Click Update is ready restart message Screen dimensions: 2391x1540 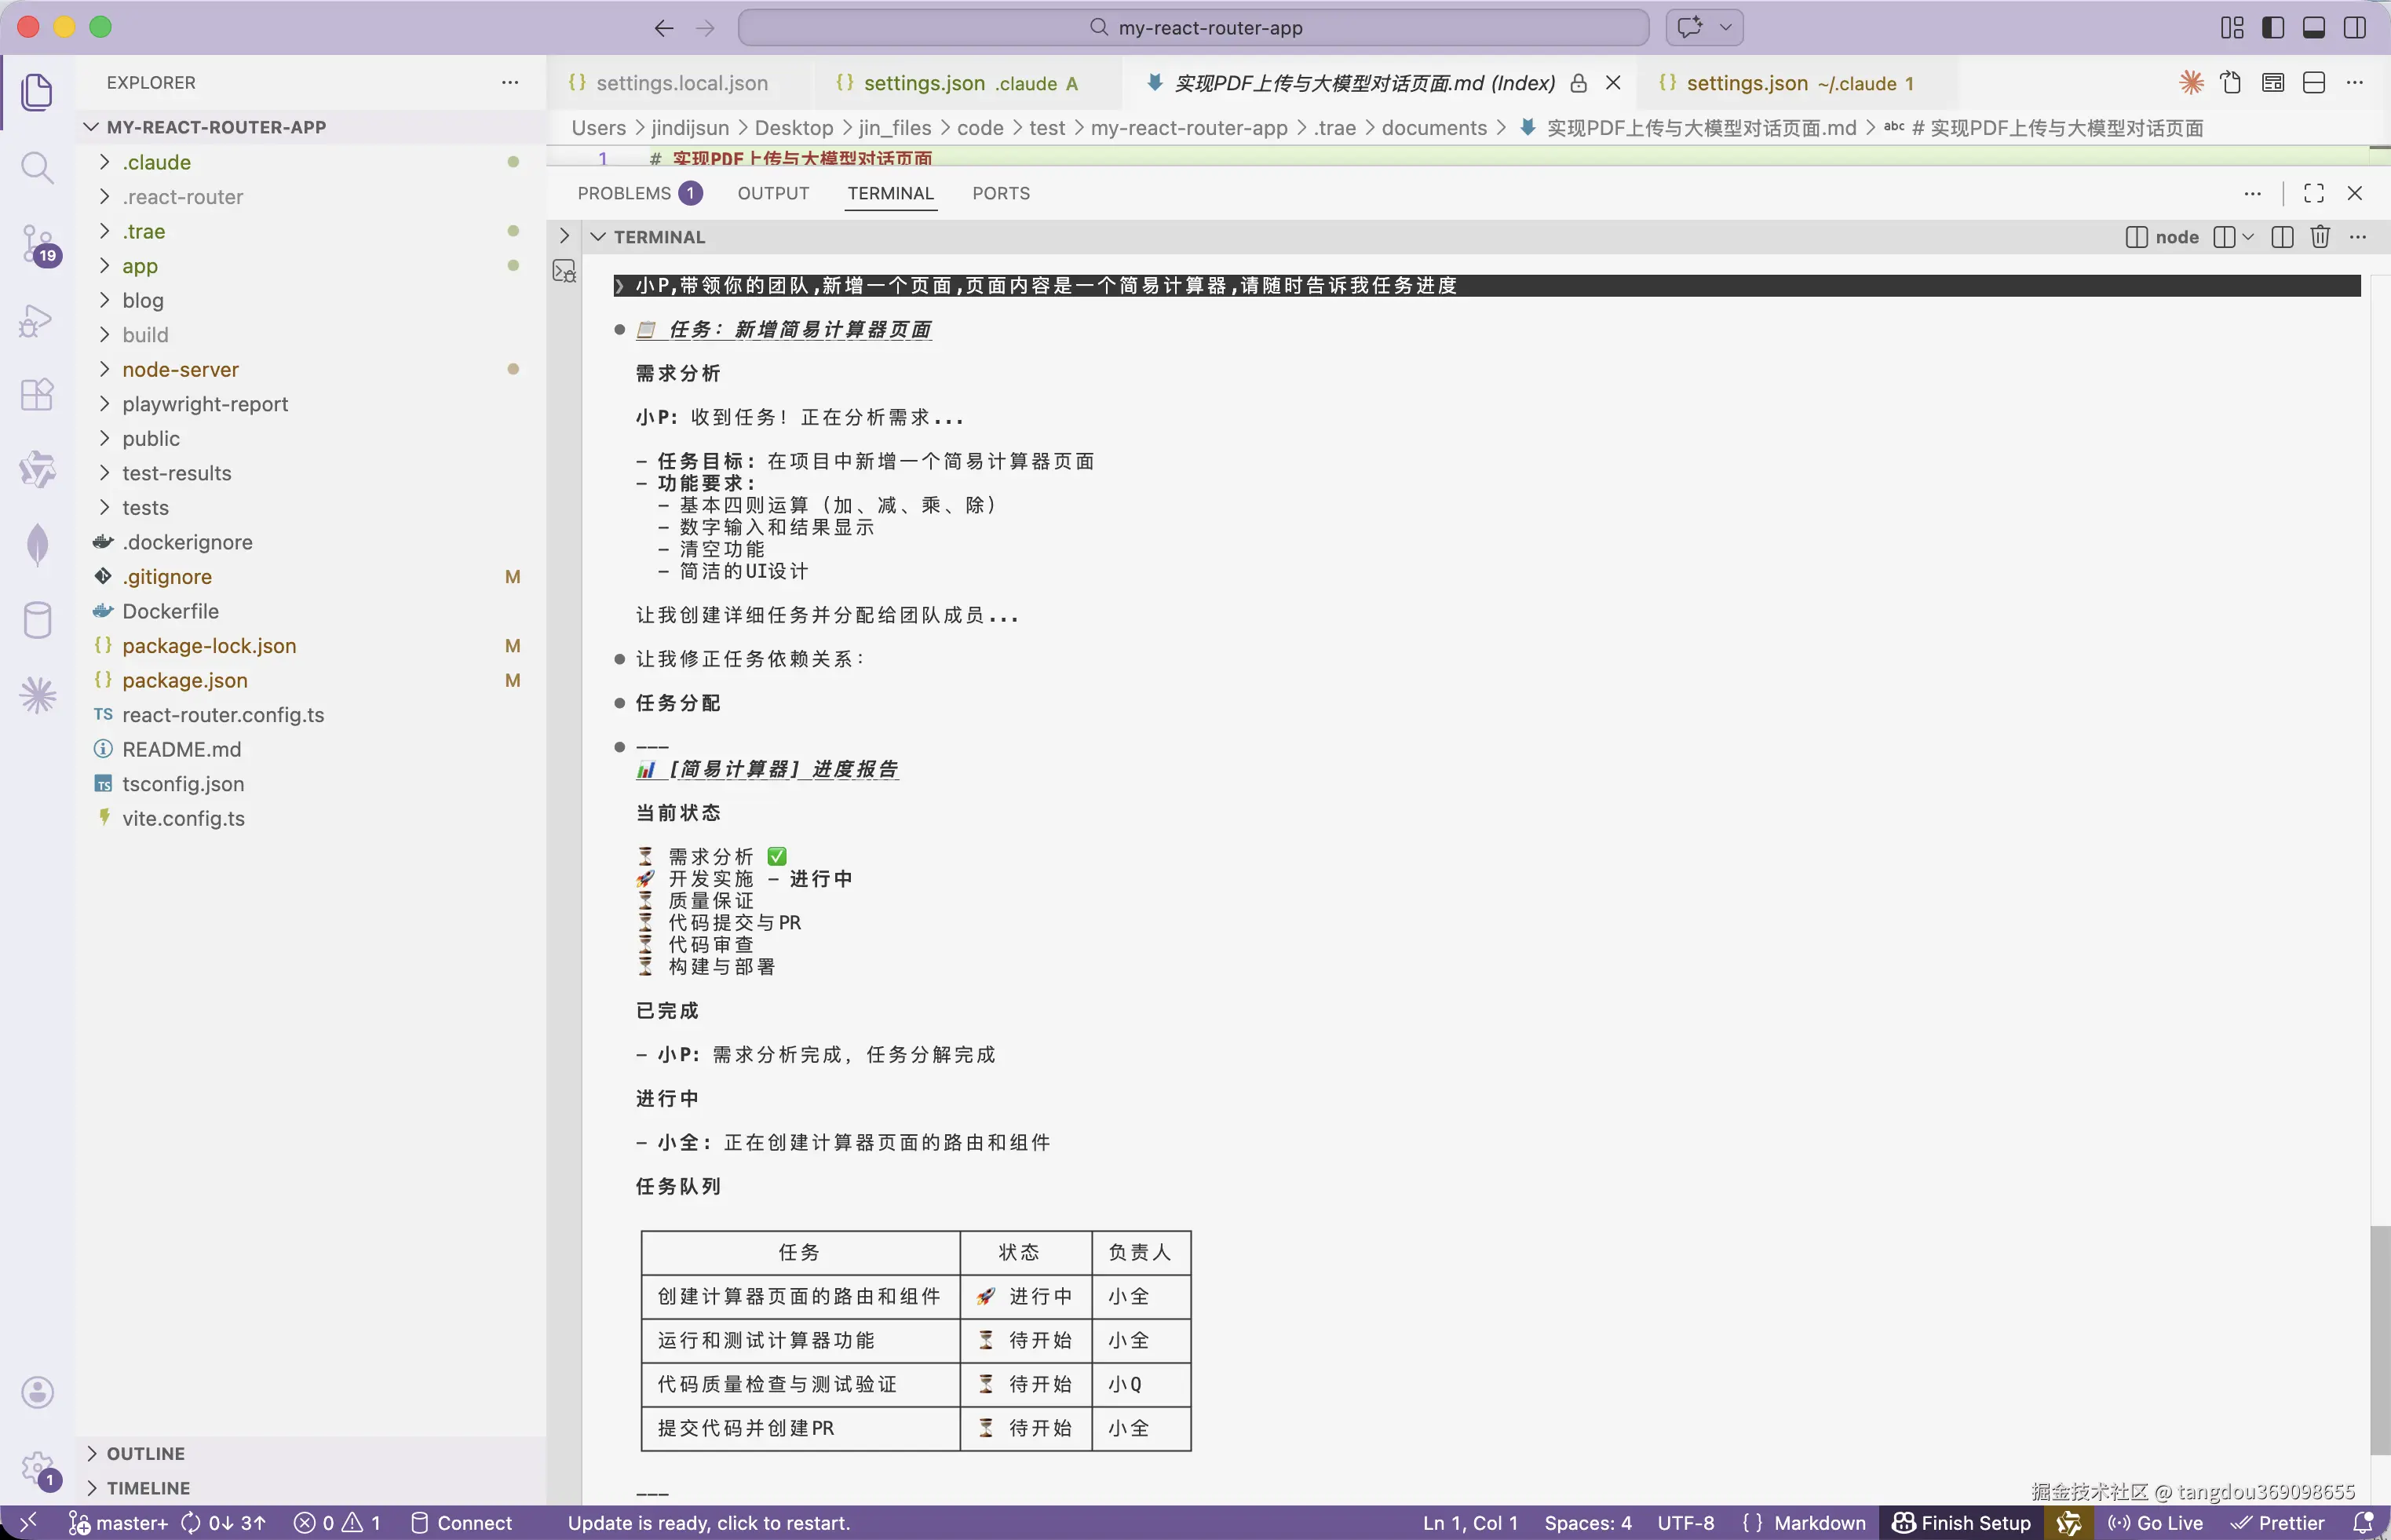coord(709,1523)
